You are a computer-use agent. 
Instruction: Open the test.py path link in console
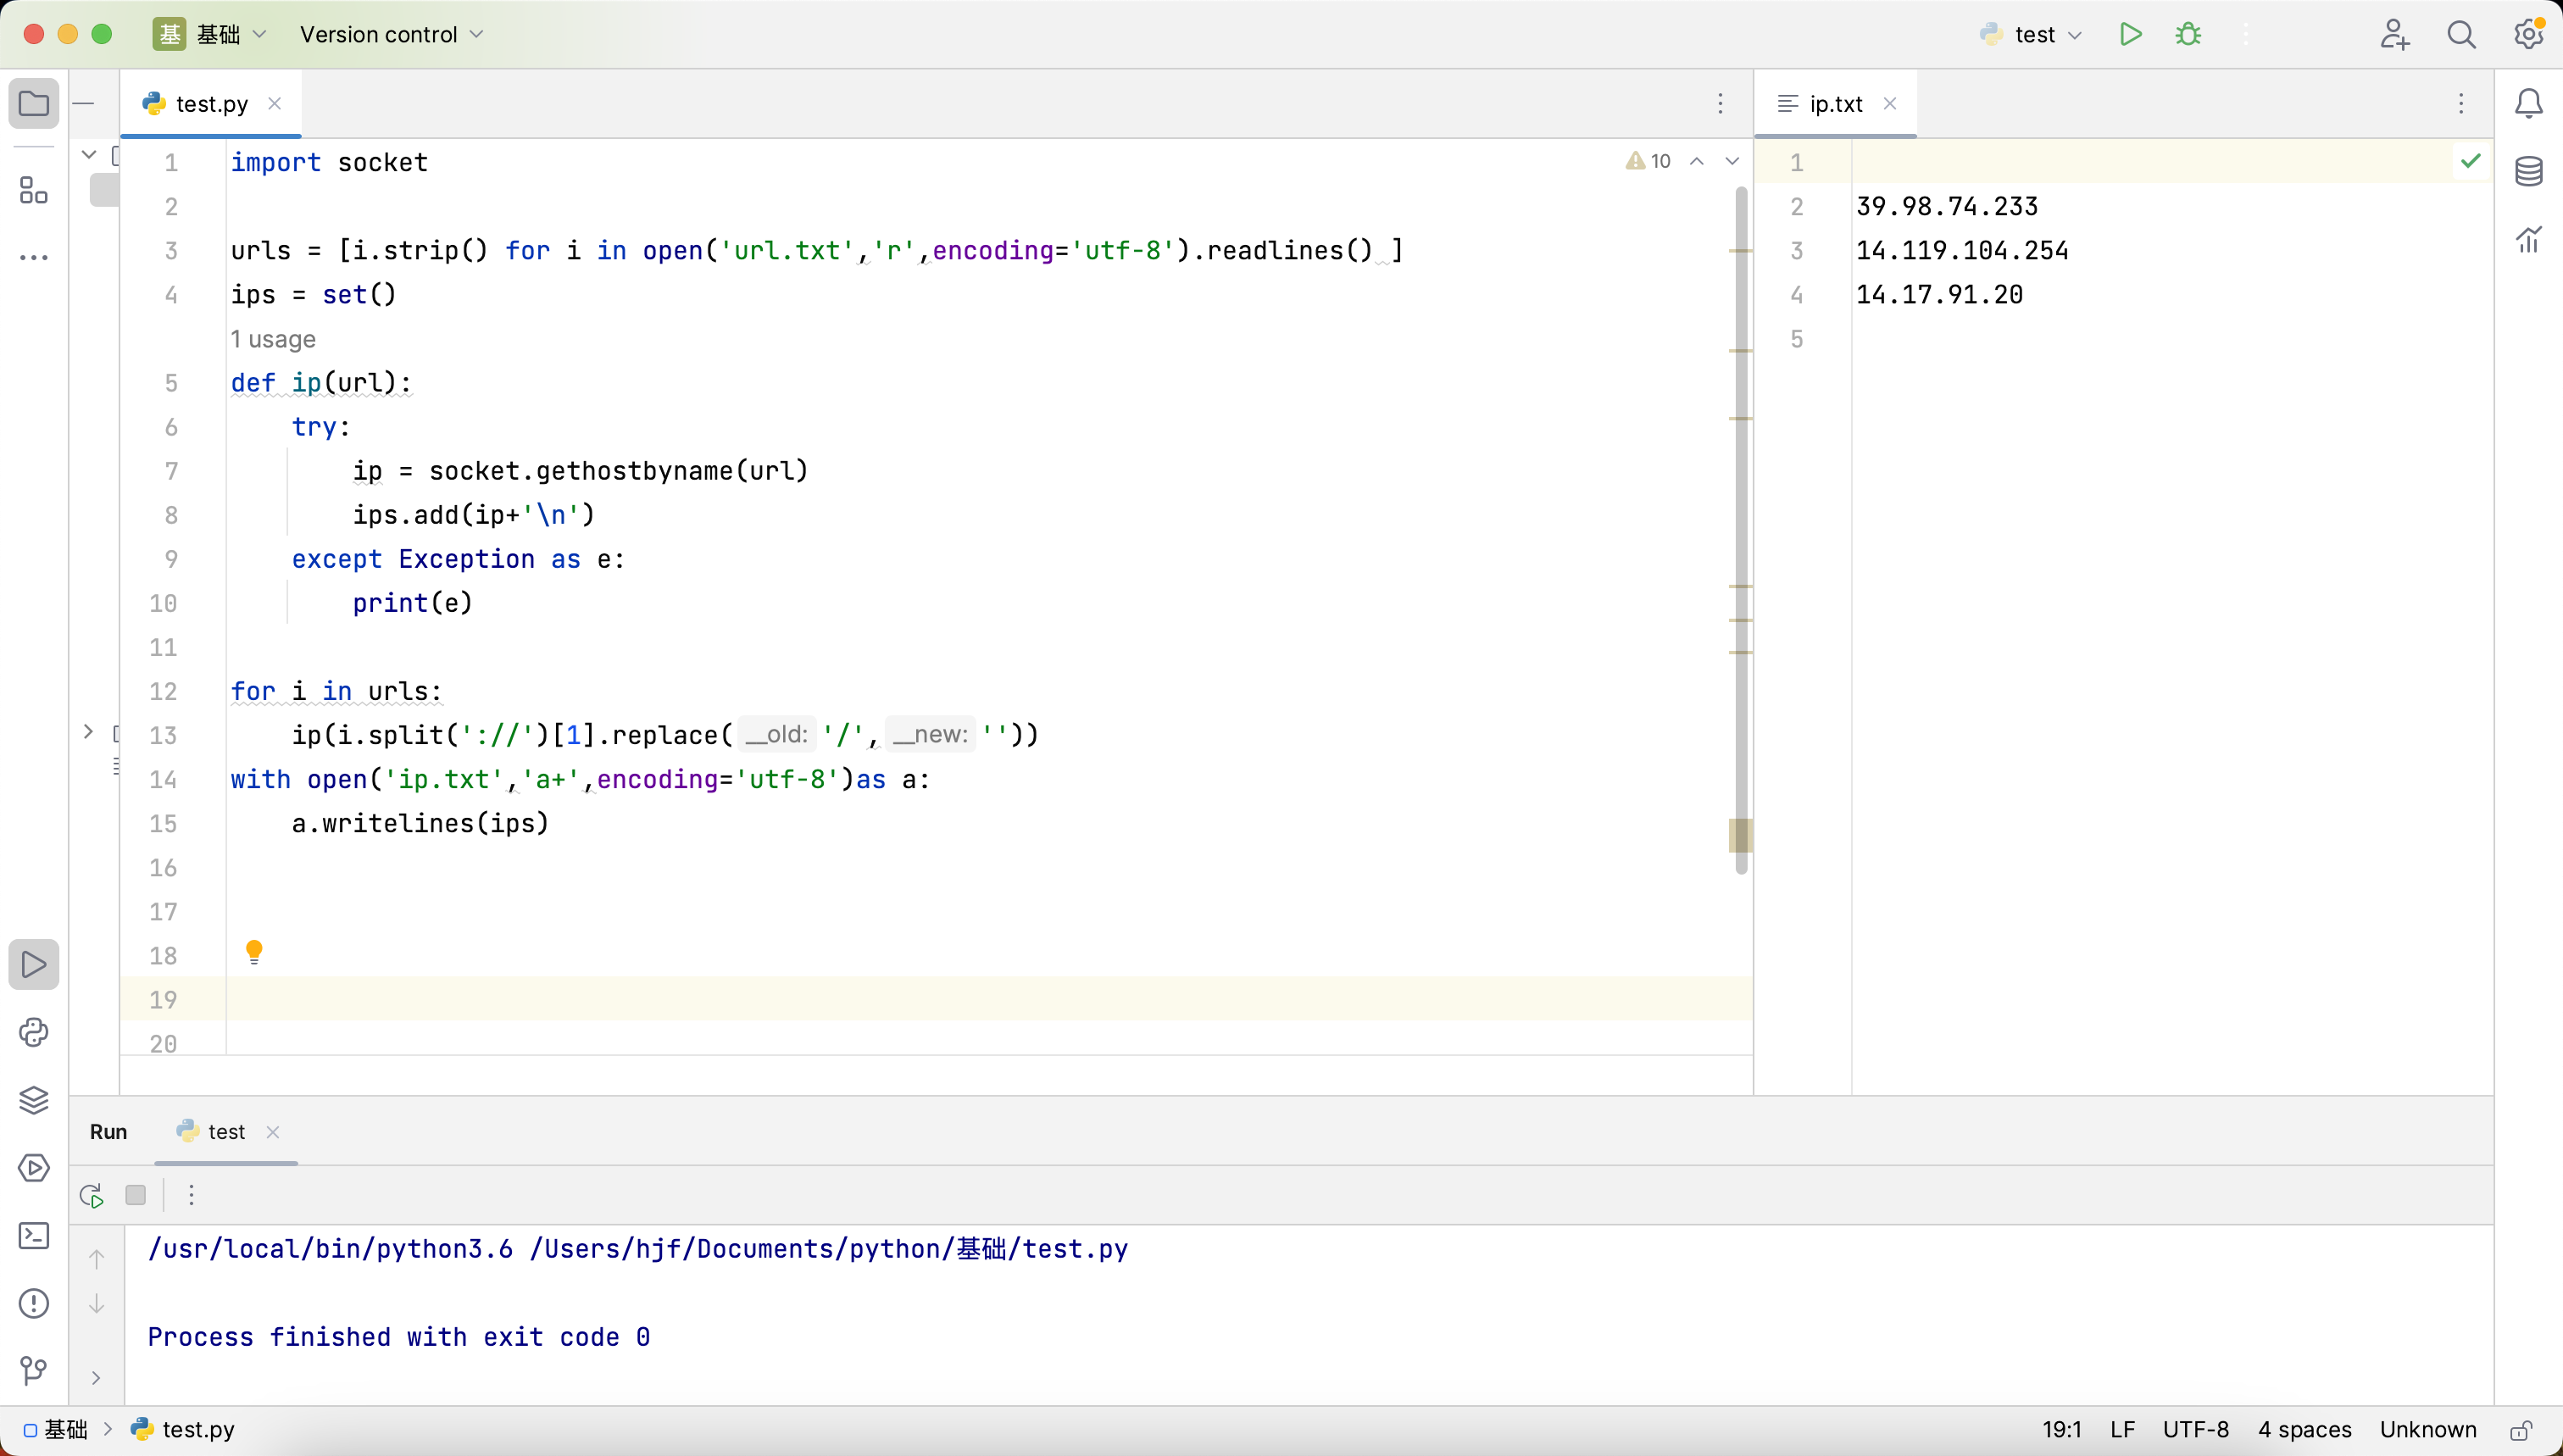[829, 1249]
